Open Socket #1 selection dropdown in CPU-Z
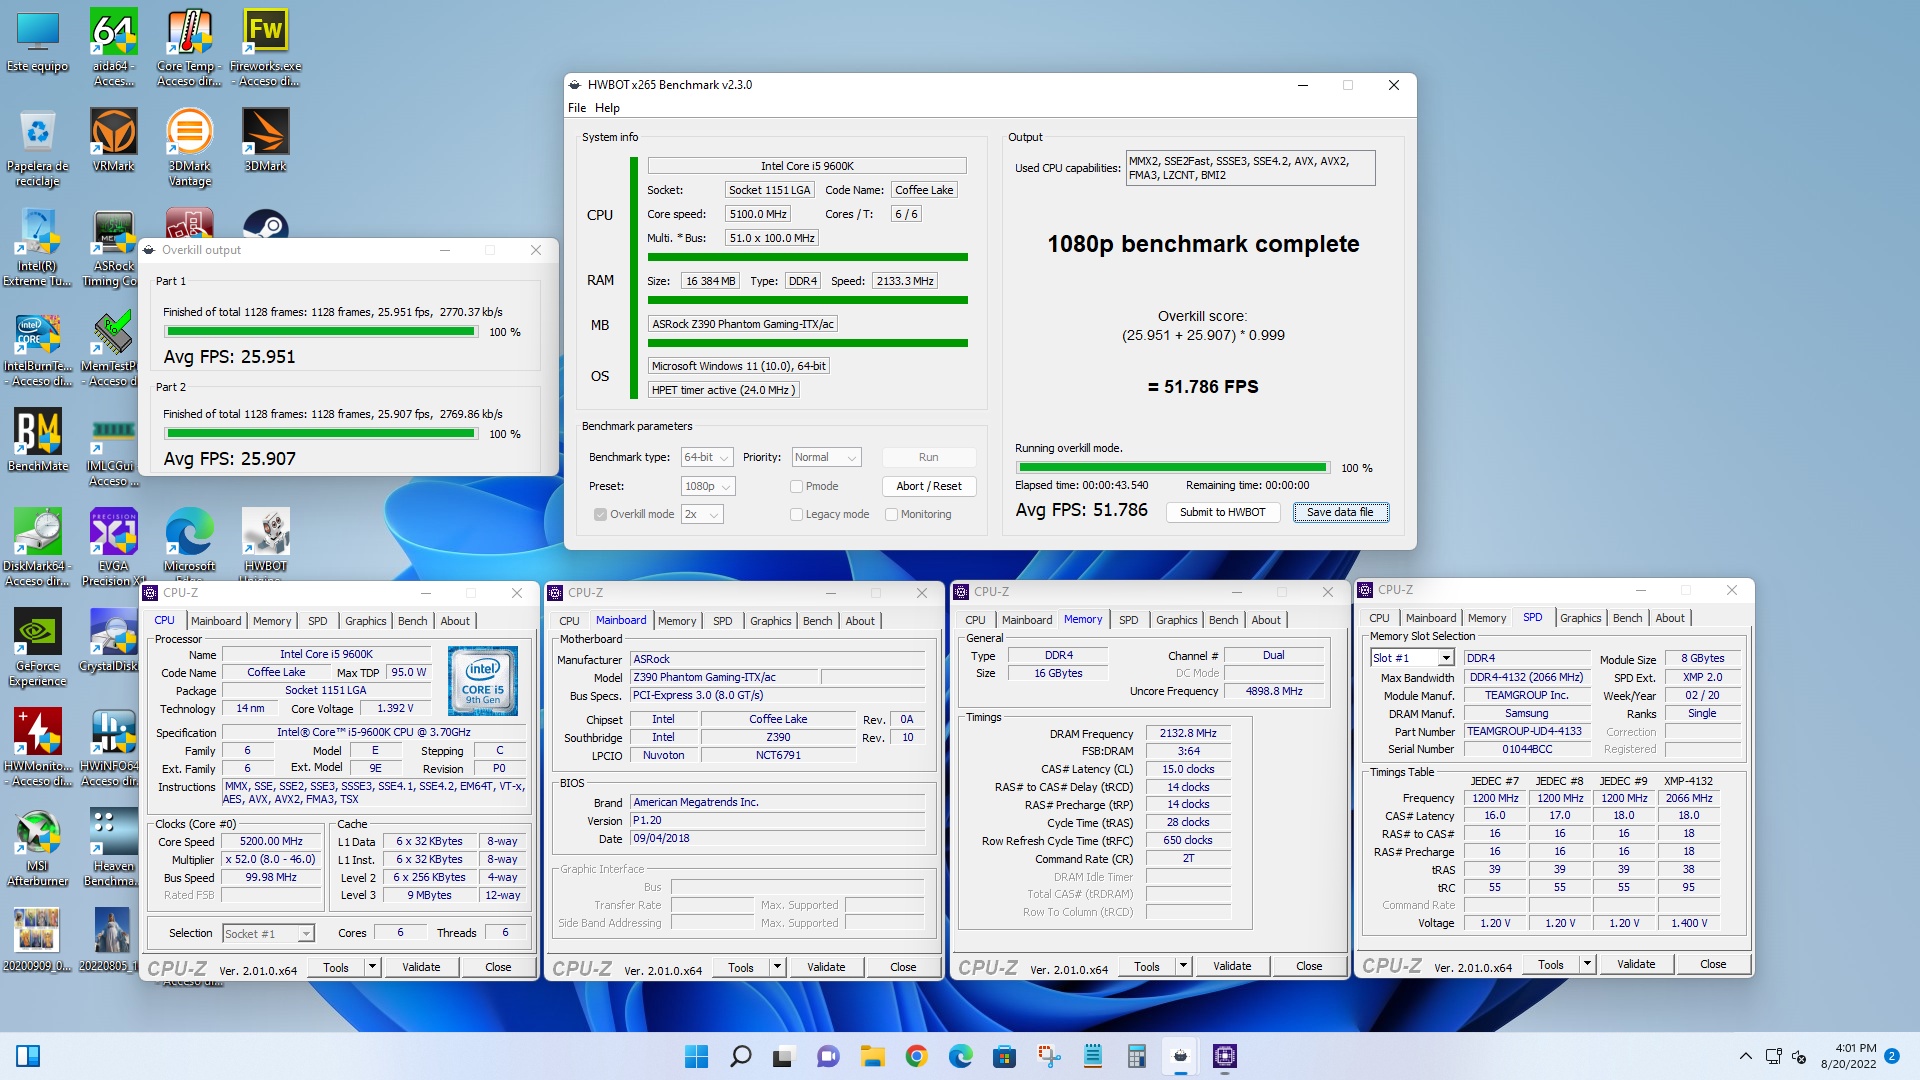The image size is (1920, 1080). click(268, 933)
